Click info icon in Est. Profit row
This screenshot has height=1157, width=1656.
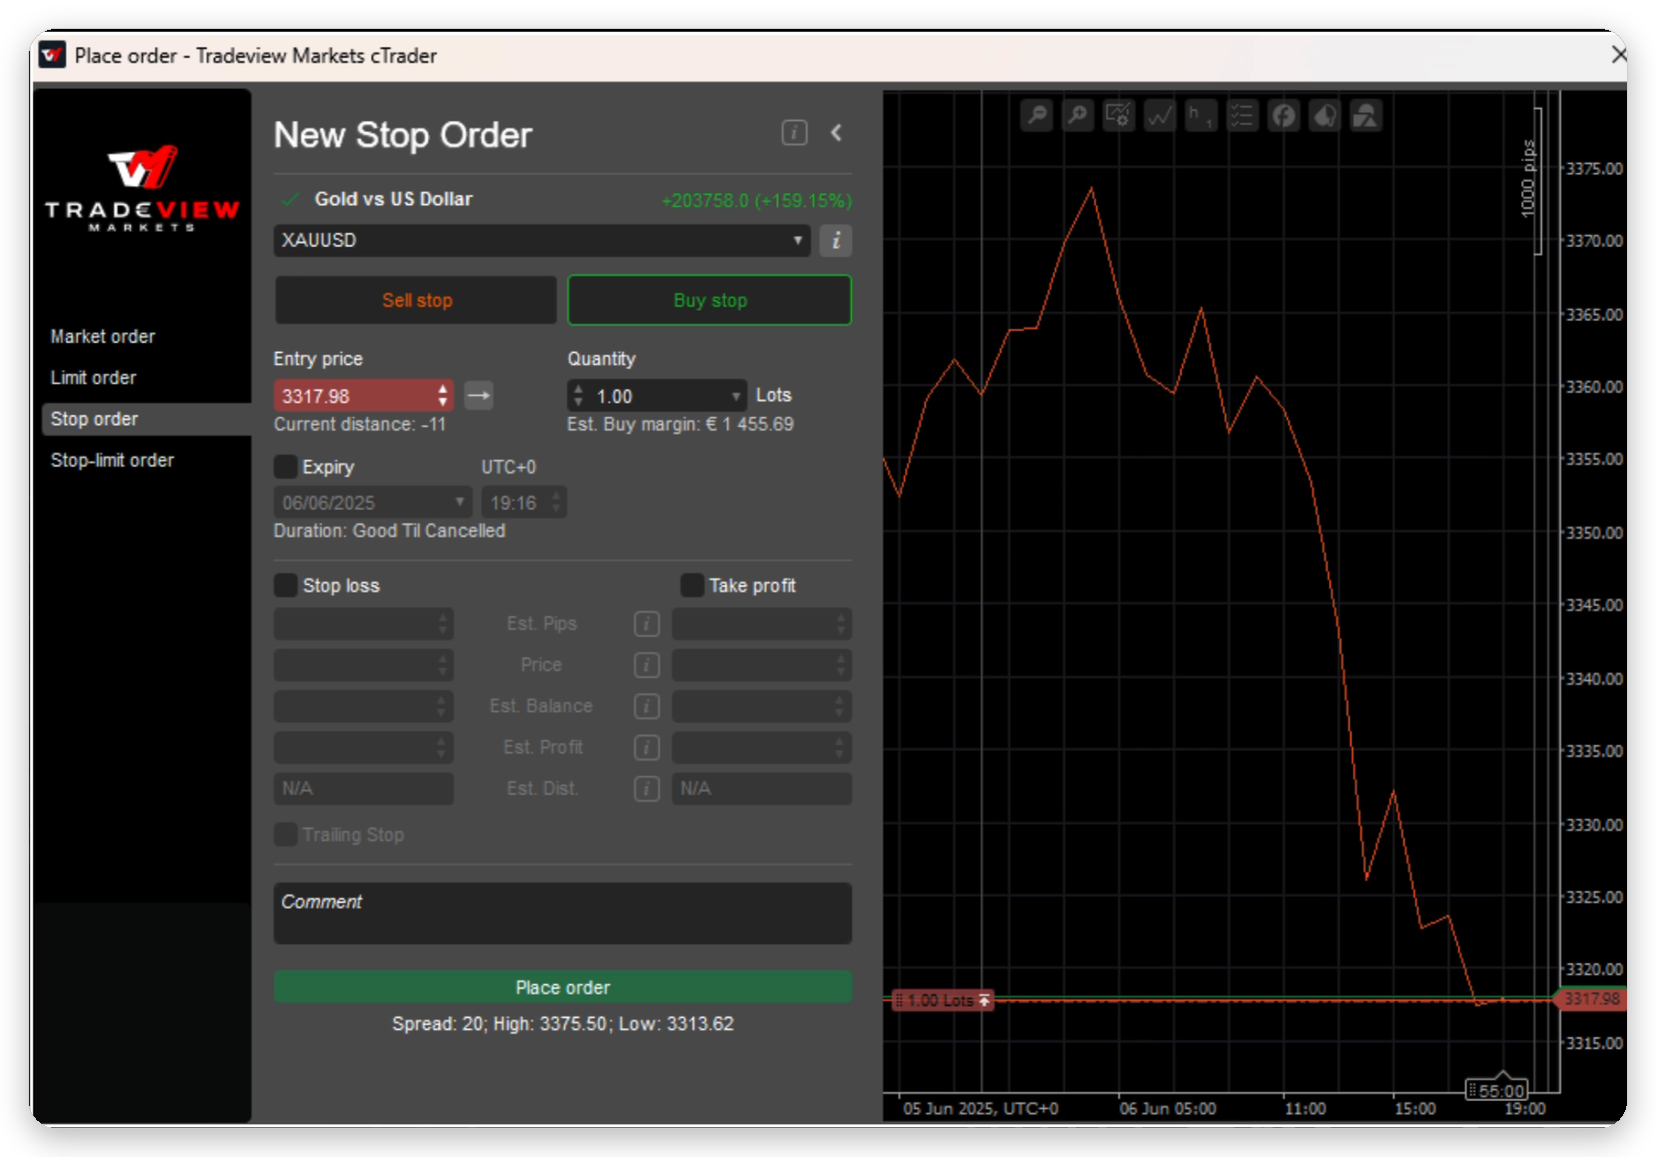click(x=647, y=747)
